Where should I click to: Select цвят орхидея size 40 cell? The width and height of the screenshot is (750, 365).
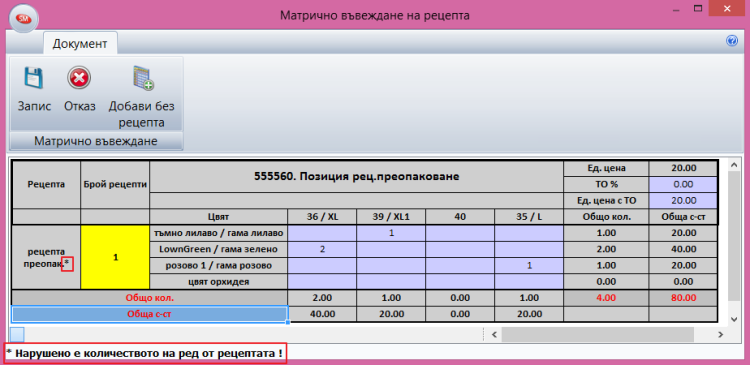coord(460,282)
